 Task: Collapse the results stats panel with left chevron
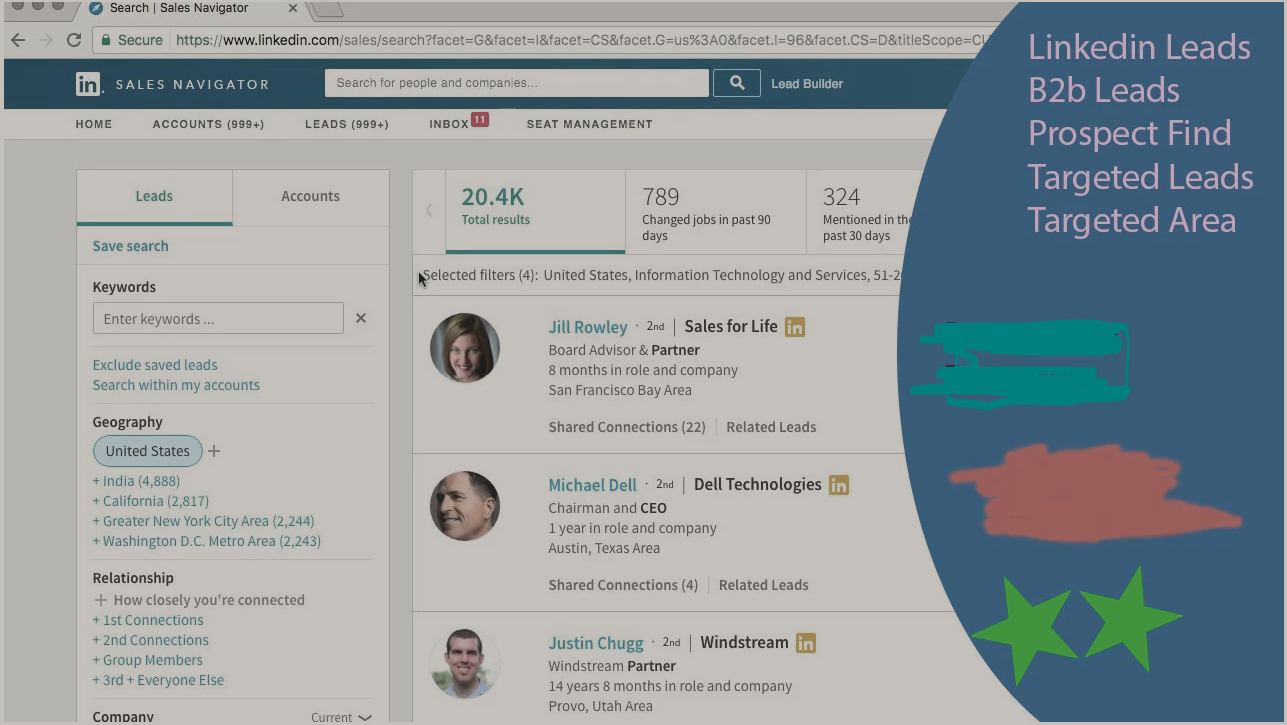pyautogui.click(x=428, y=210)
